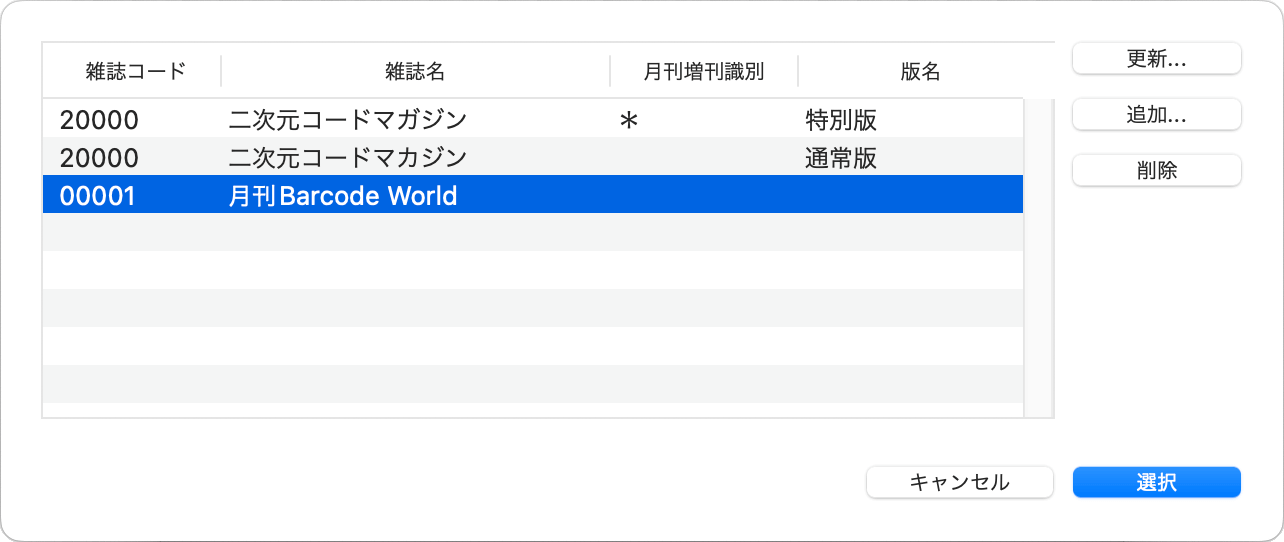Viewport: 1284px width, 542px height.
Task: Select the 特別版 cell in the first row
Action: pyautogui.click(x=841, y=120)
